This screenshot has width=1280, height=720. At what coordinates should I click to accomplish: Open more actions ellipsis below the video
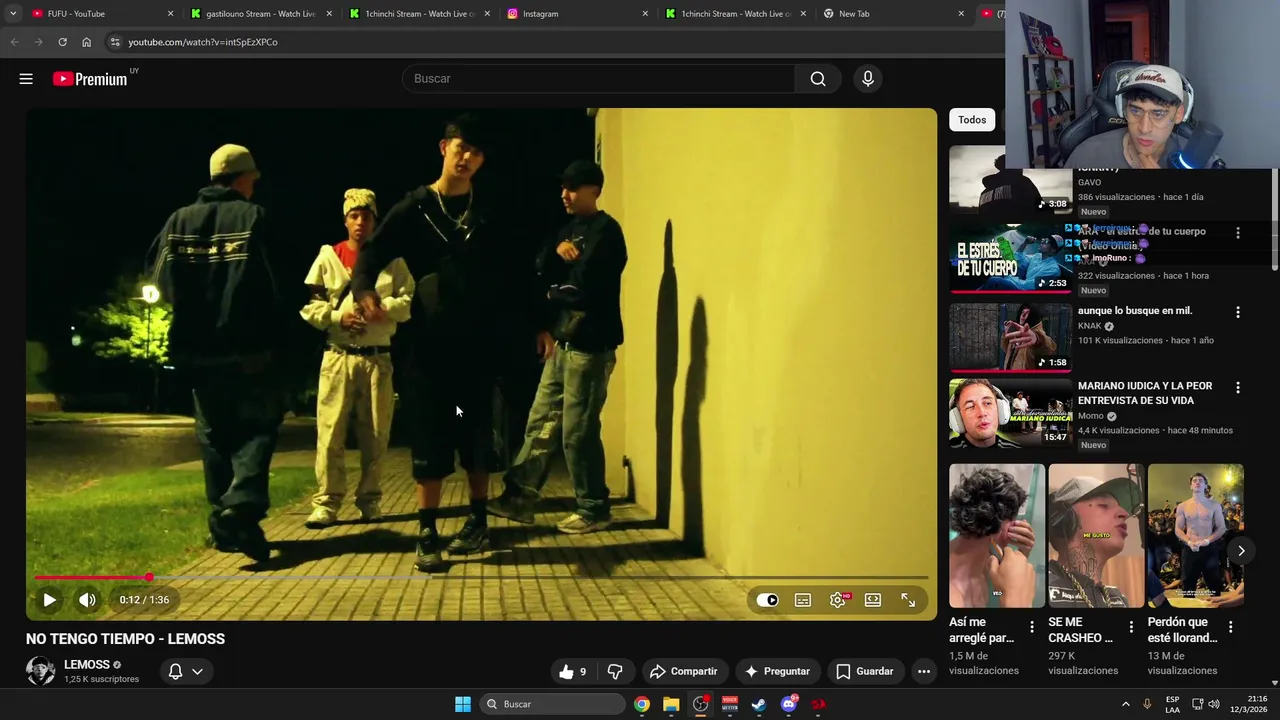pyautogui.click(x=924, y=672)
